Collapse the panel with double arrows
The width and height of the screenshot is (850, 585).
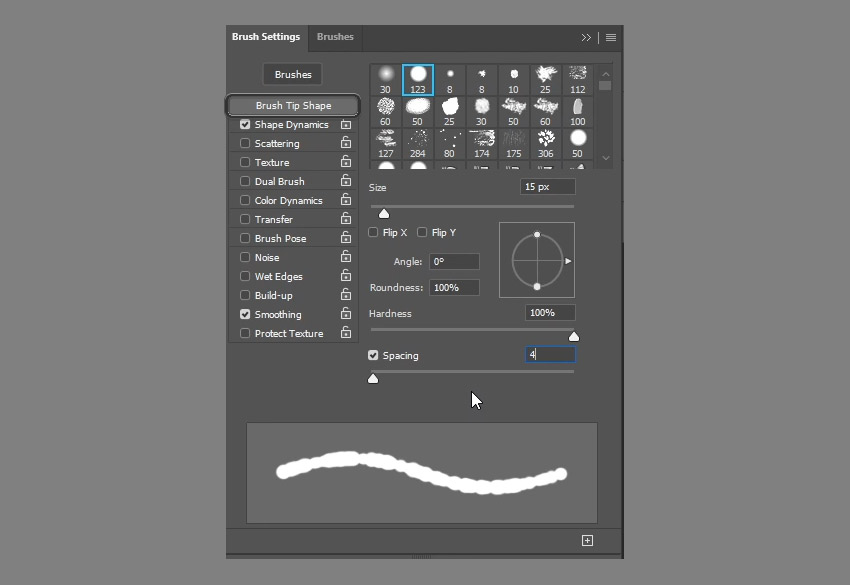587,37
